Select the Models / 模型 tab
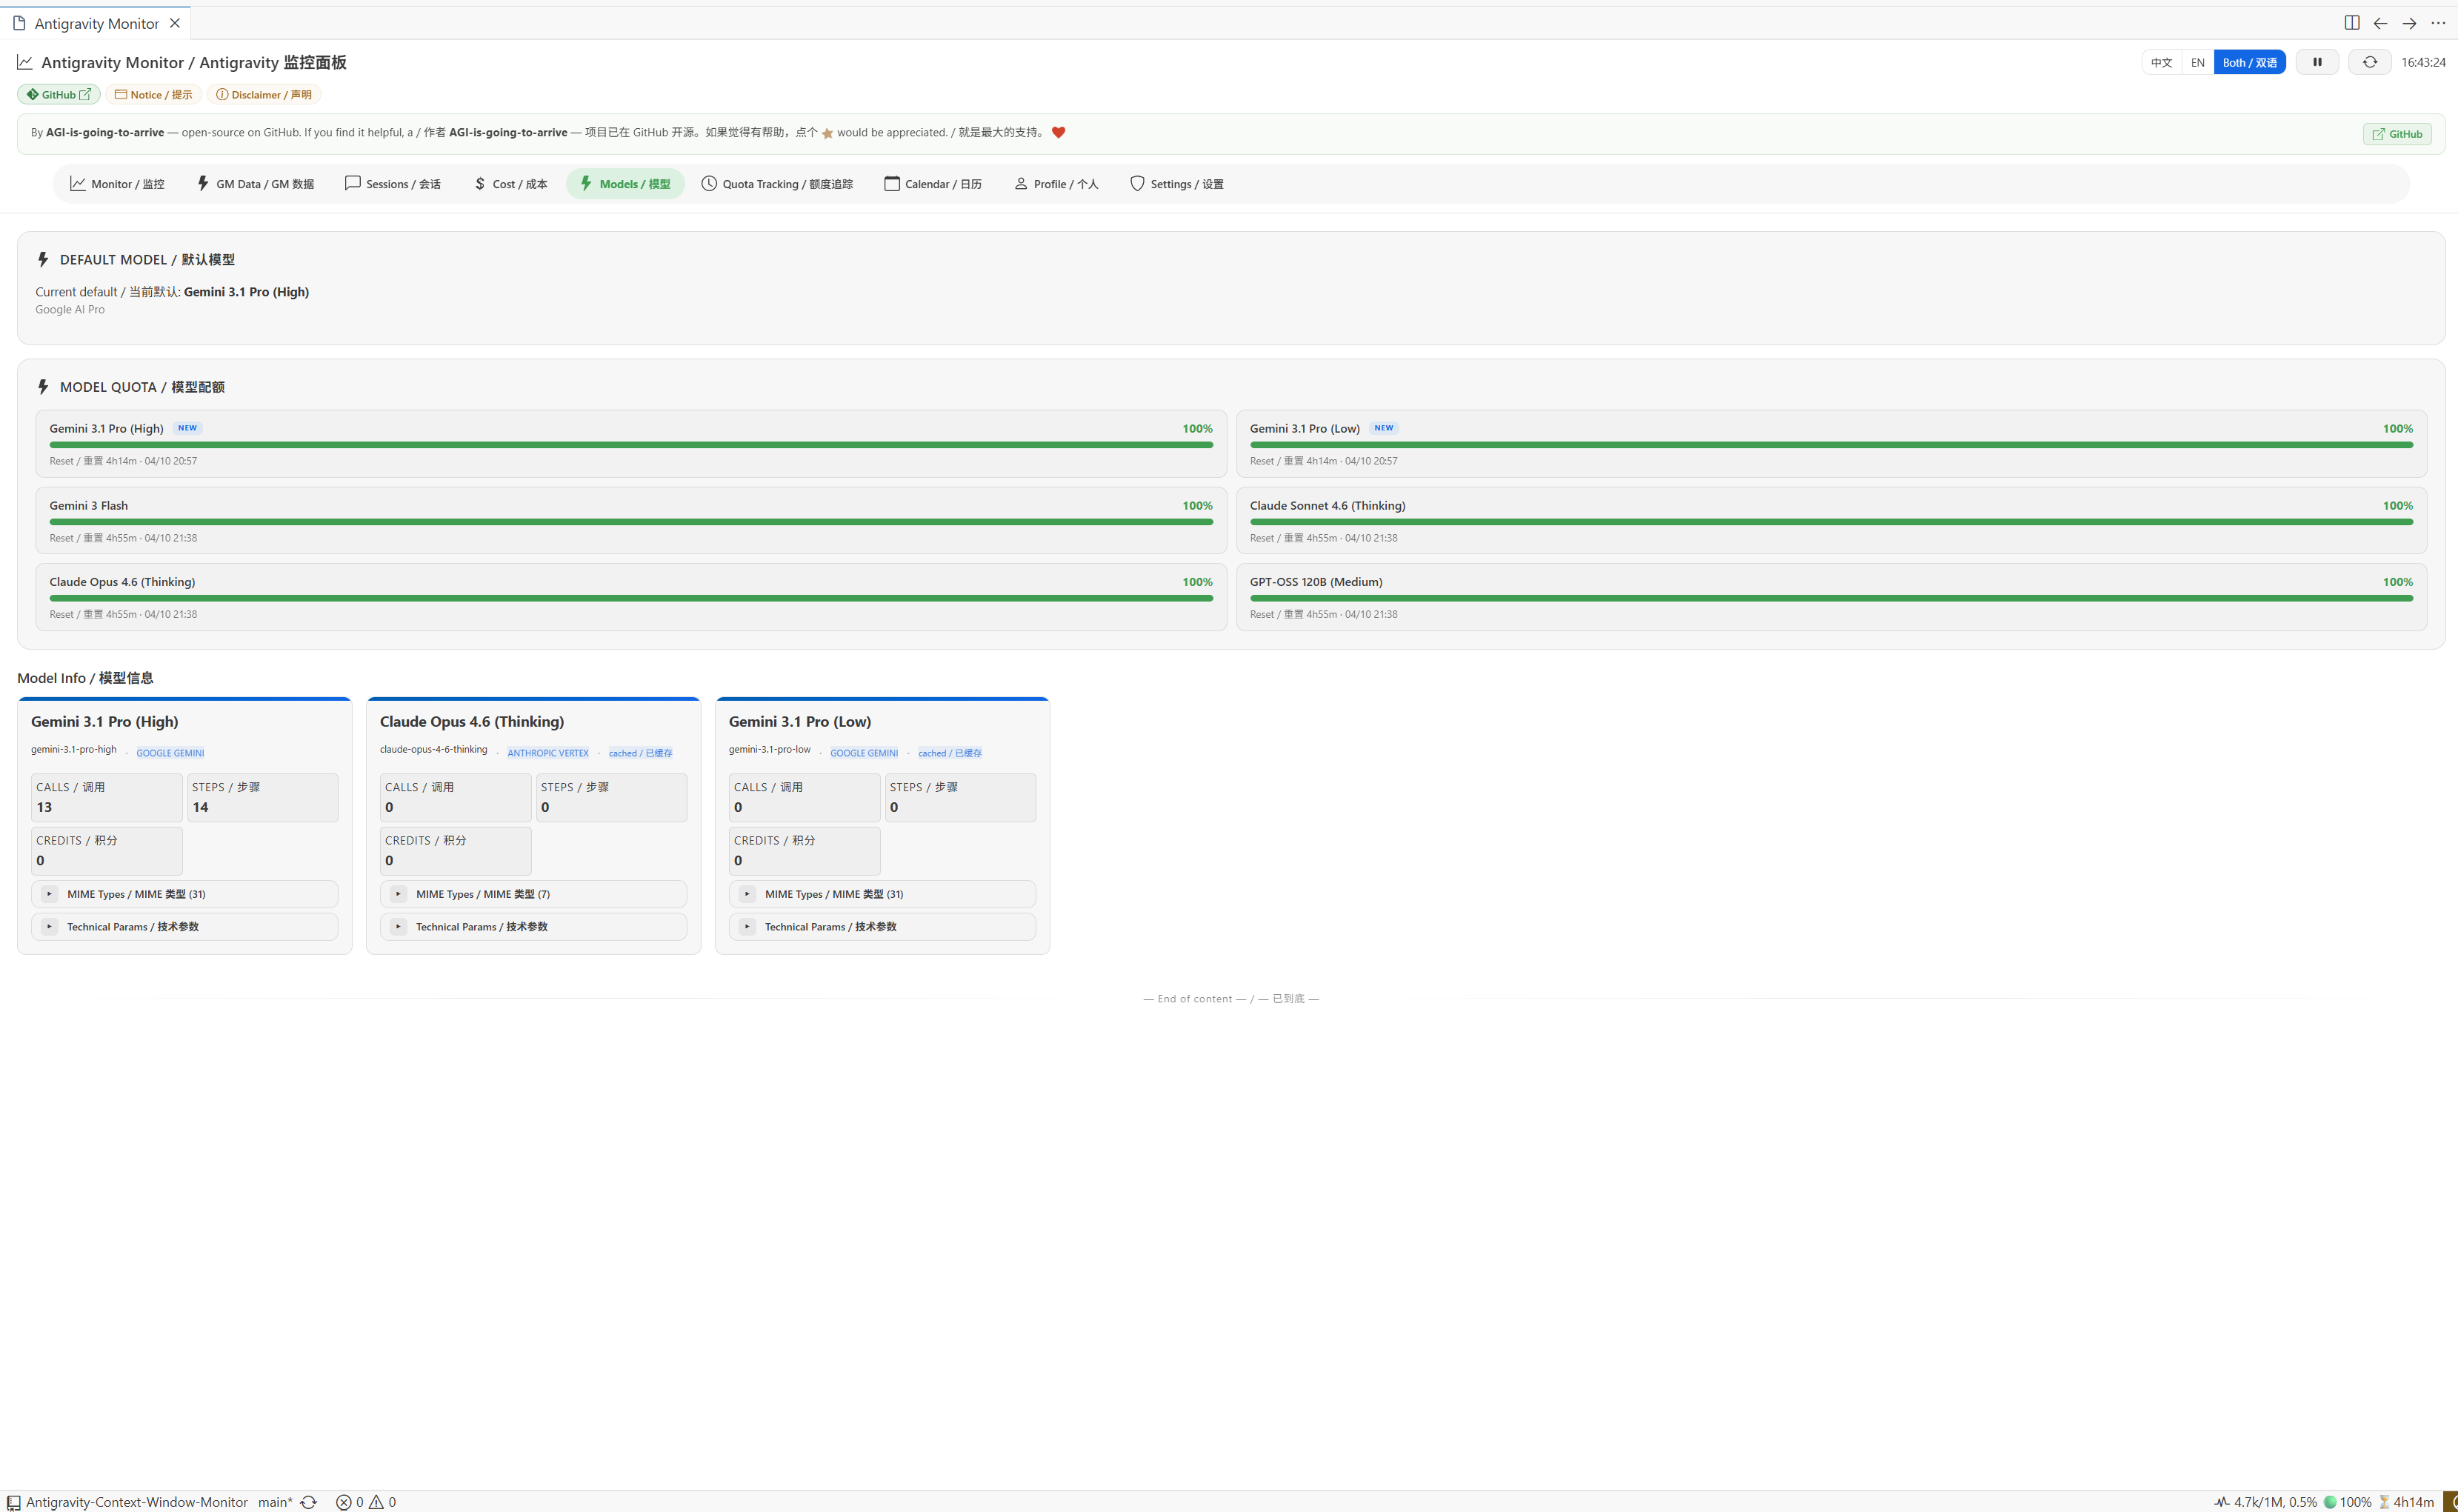 coord(625,184)
